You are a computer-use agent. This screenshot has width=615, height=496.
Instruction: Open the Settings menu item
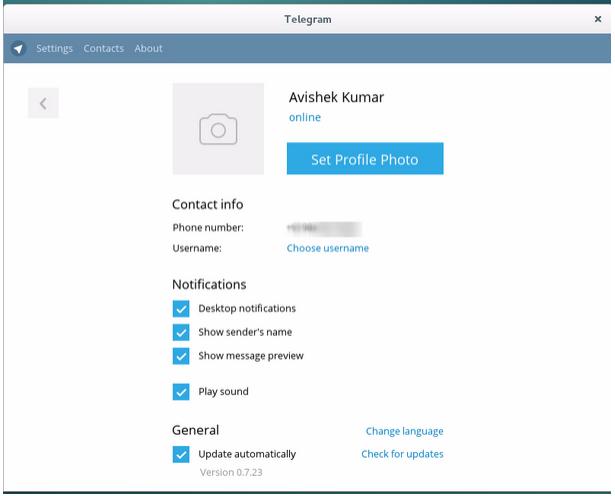[54, 48]
